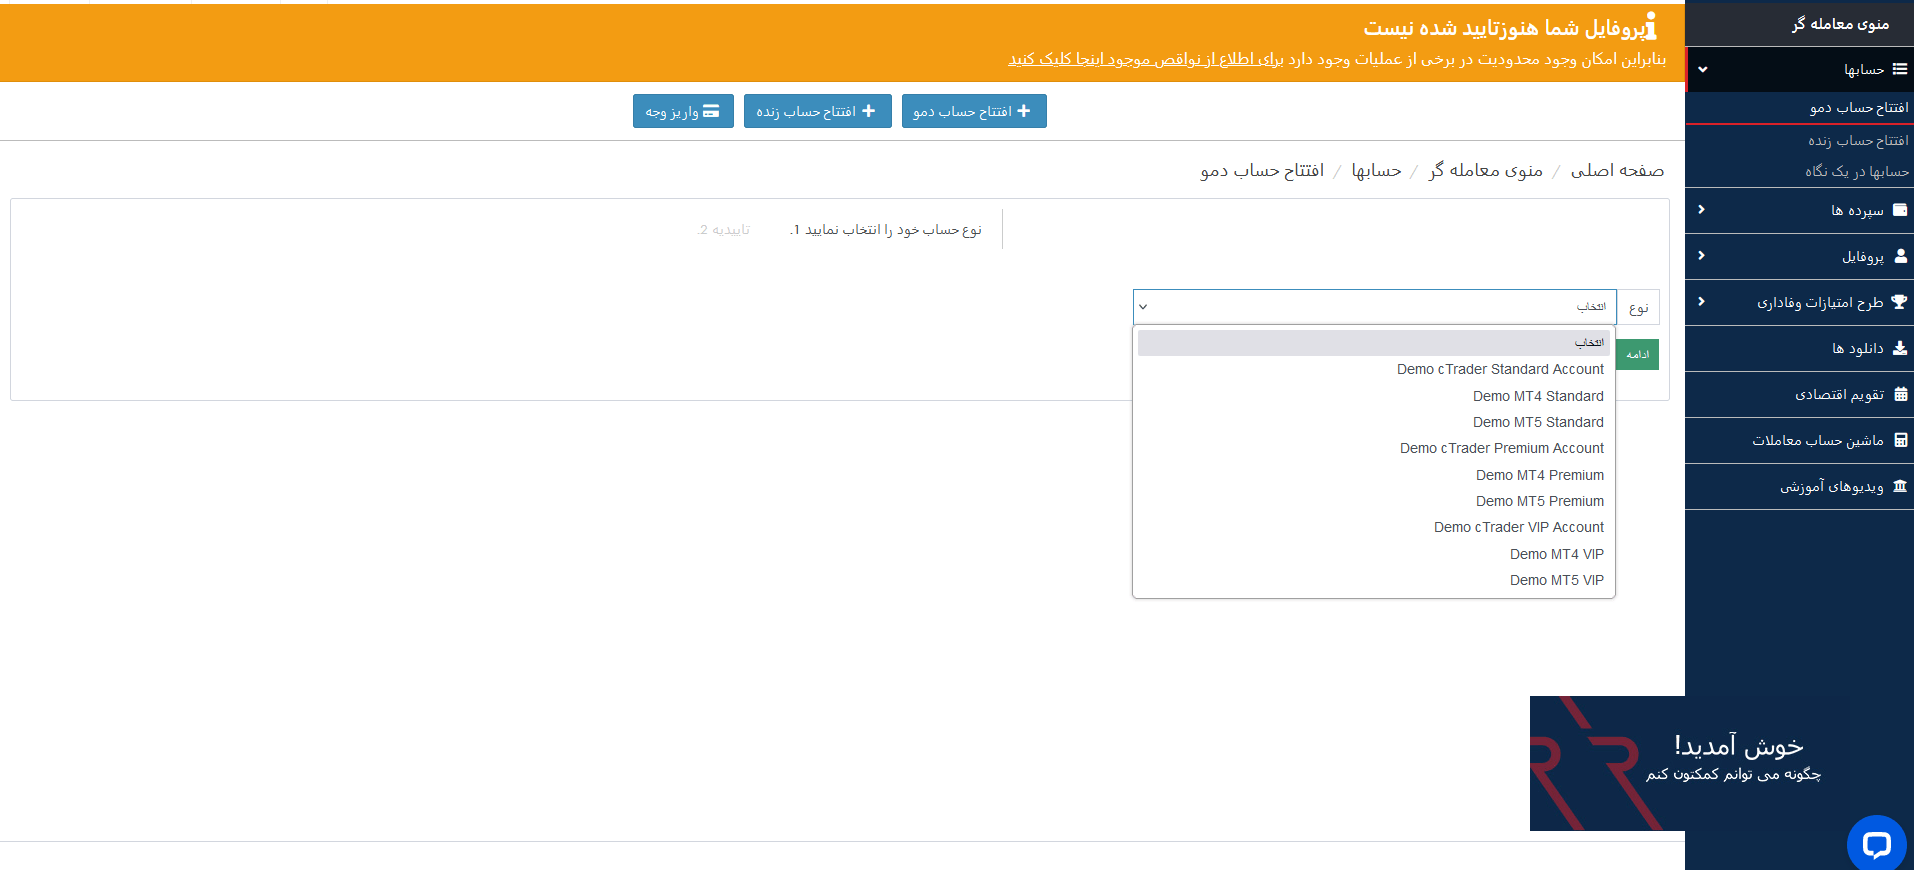Click the deposit funds button with card icon
This screenshot has width=1914, height=870.
pyautogui.click(x=683, y=111)
